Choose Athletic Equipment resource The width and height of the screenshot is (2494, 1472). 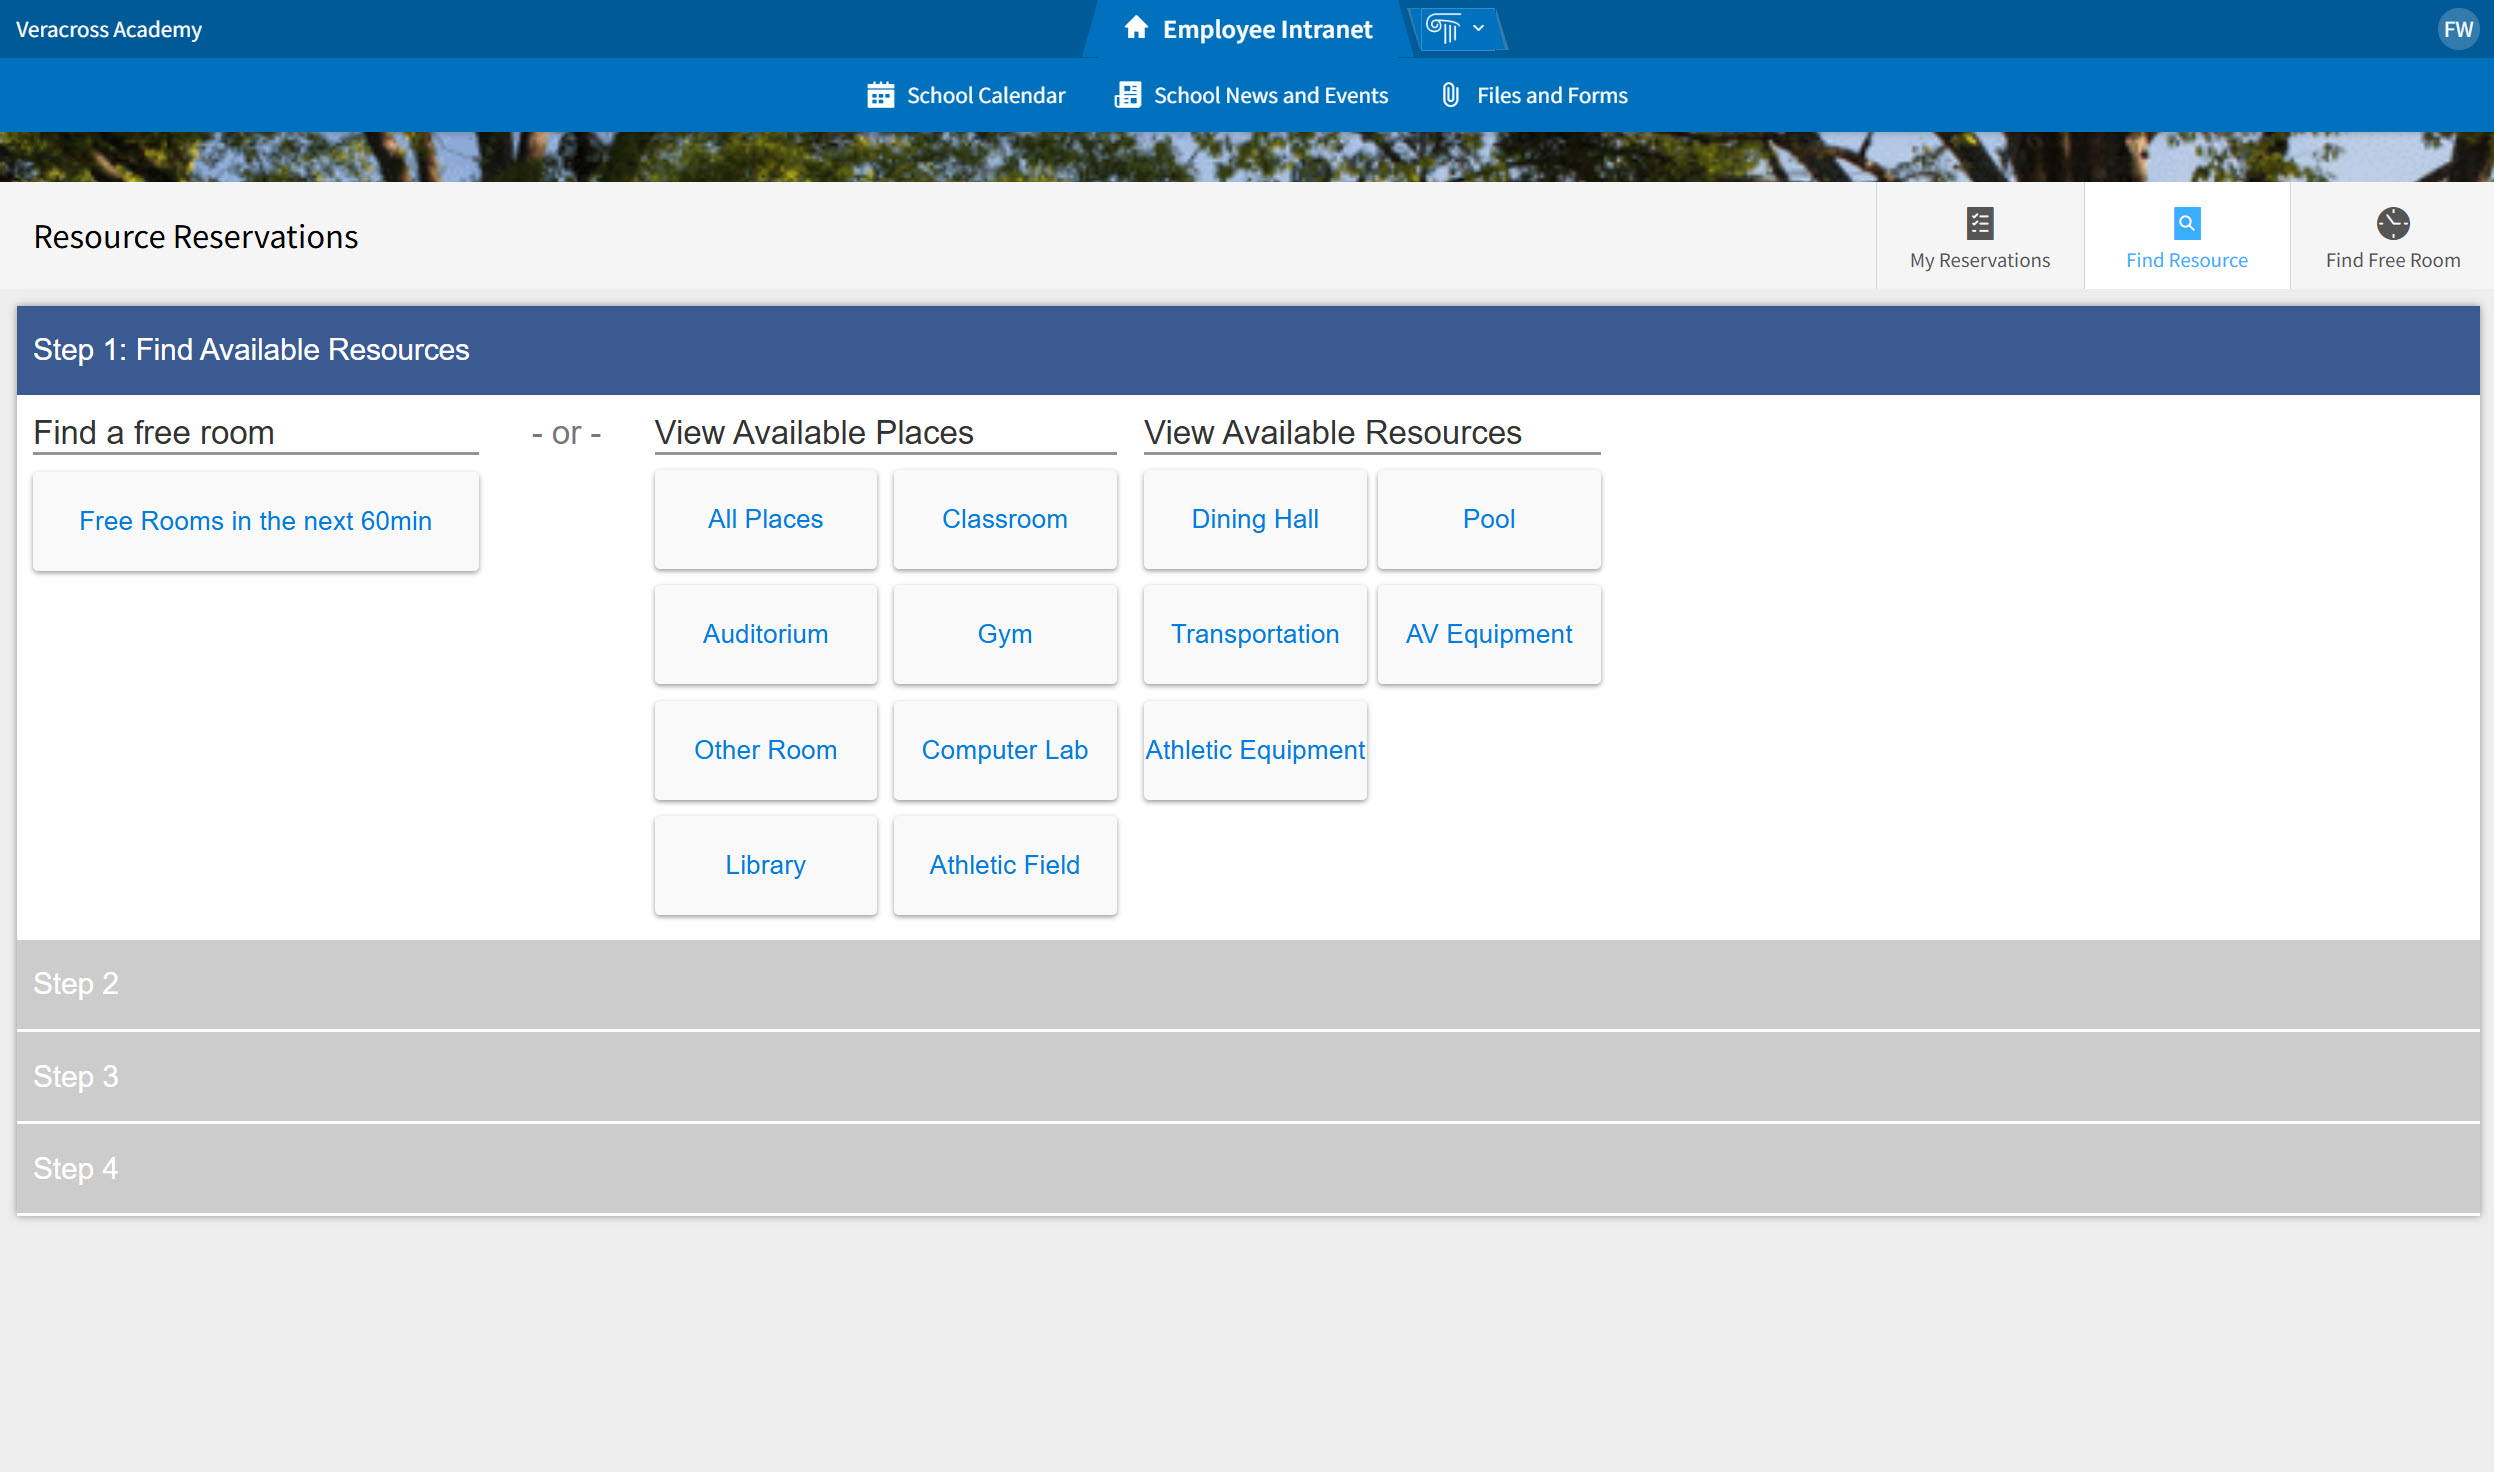tap(1254, 750)
